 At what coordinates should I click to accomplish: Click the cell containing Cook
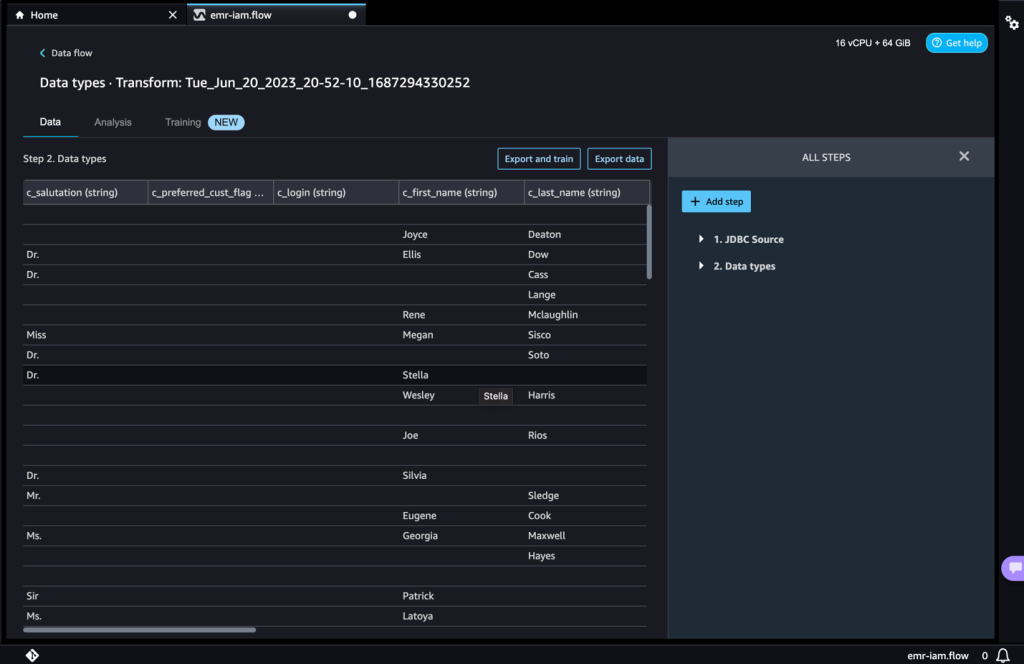point(586,516)
